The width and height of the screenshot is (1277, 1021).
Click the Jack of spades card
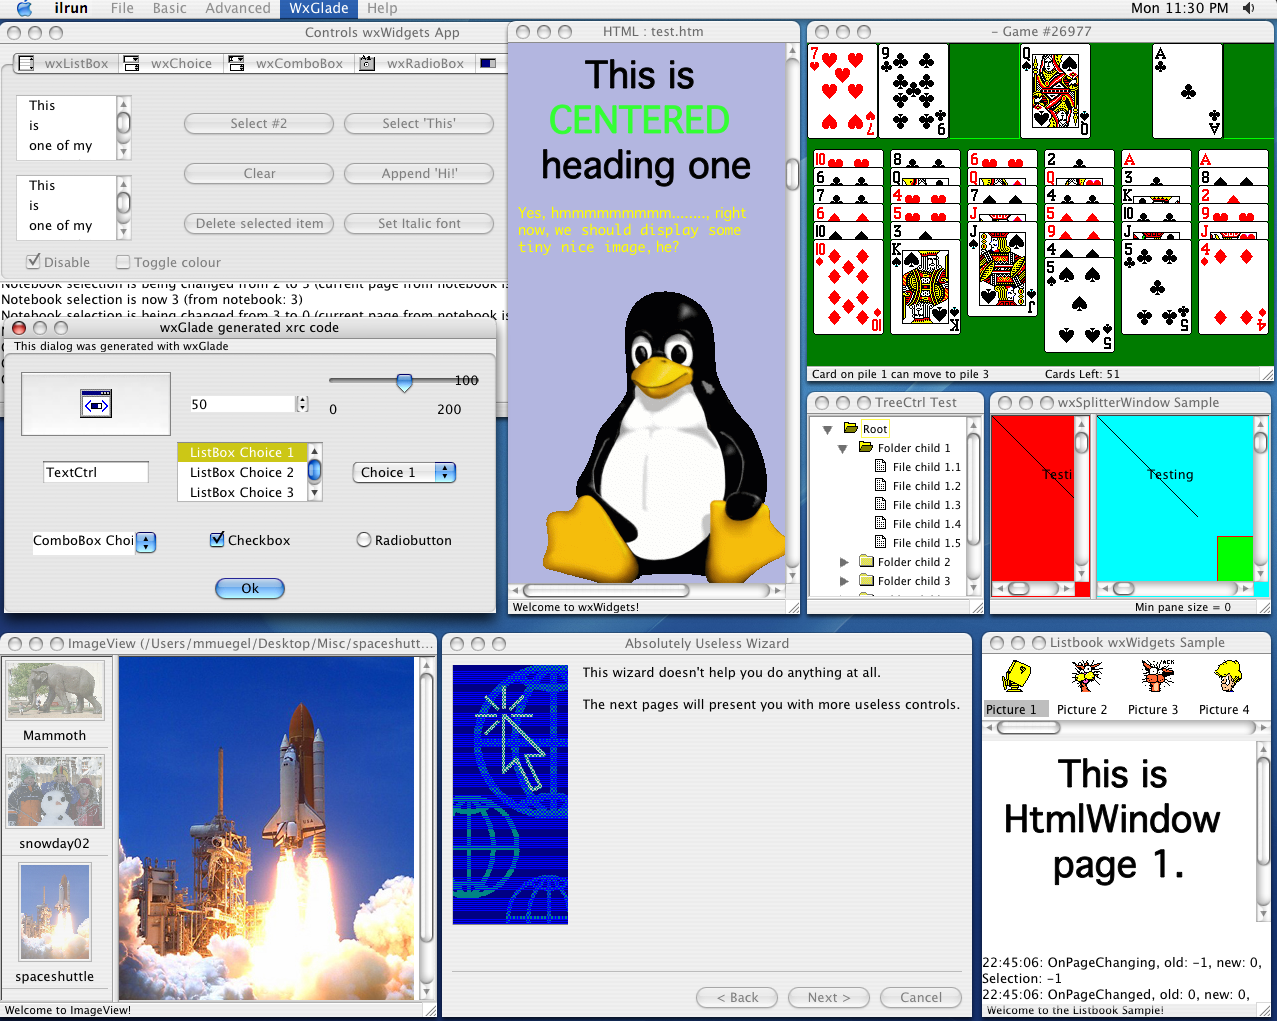pos(1002,270)
